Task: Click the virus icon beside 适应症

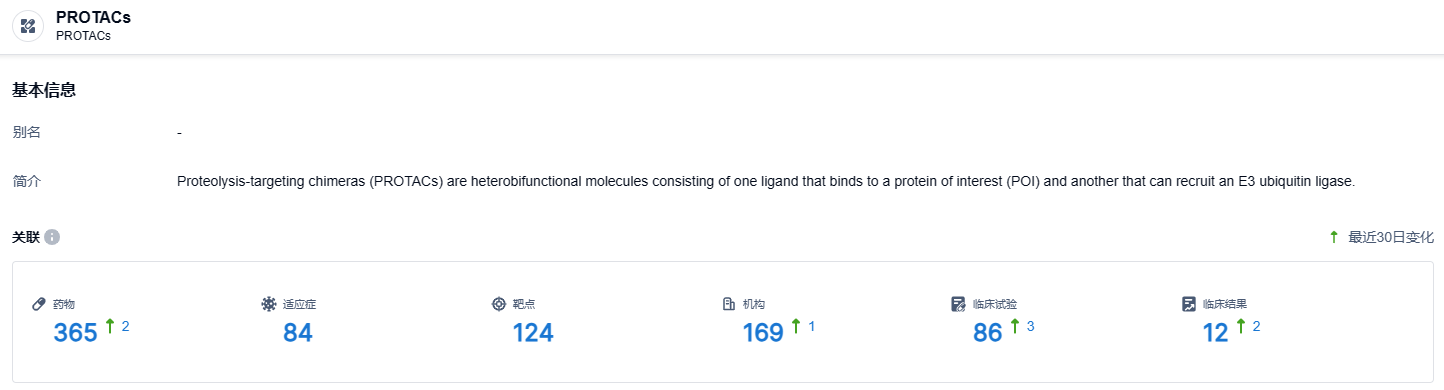Action: [268, 304]
